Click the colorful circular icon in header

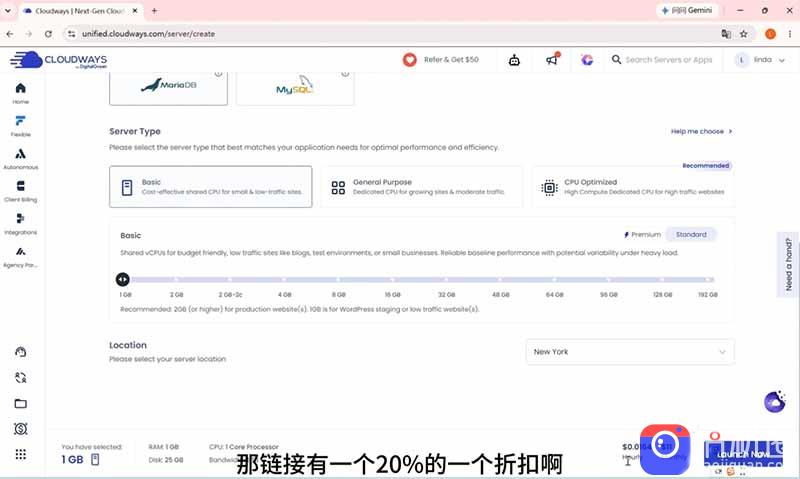pos(587,60)
